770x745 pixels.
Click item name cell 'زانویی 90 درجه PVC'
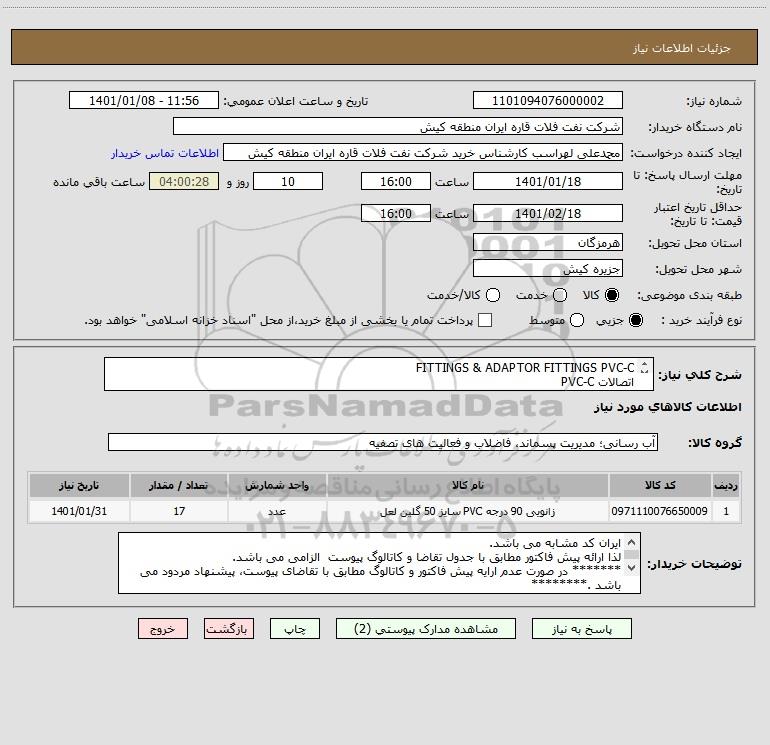coord(468,511)
